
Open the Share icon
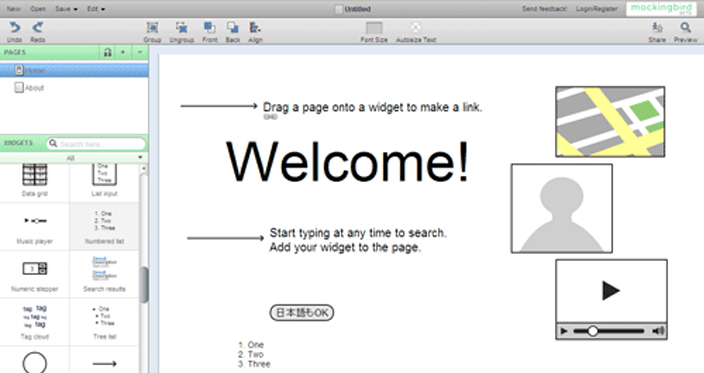(657, 28)
